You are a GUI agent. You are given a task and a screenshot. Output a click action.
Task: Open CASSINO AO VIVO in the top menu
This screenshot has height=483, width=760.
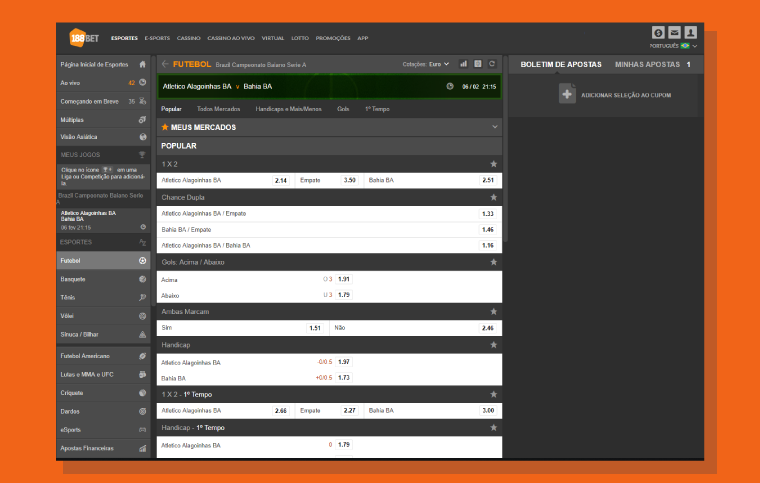(x=231, y=38)
